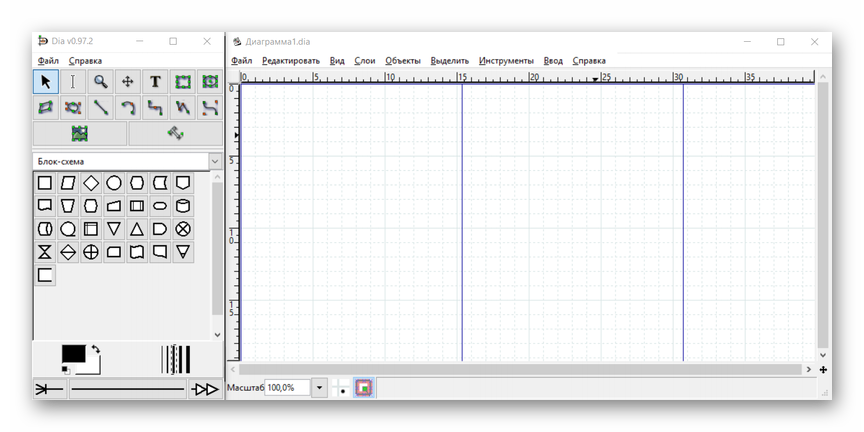Open Справка menu in the Dia toolbox window
The height and width of the screenshot is (432, 864).
point(85,61)
